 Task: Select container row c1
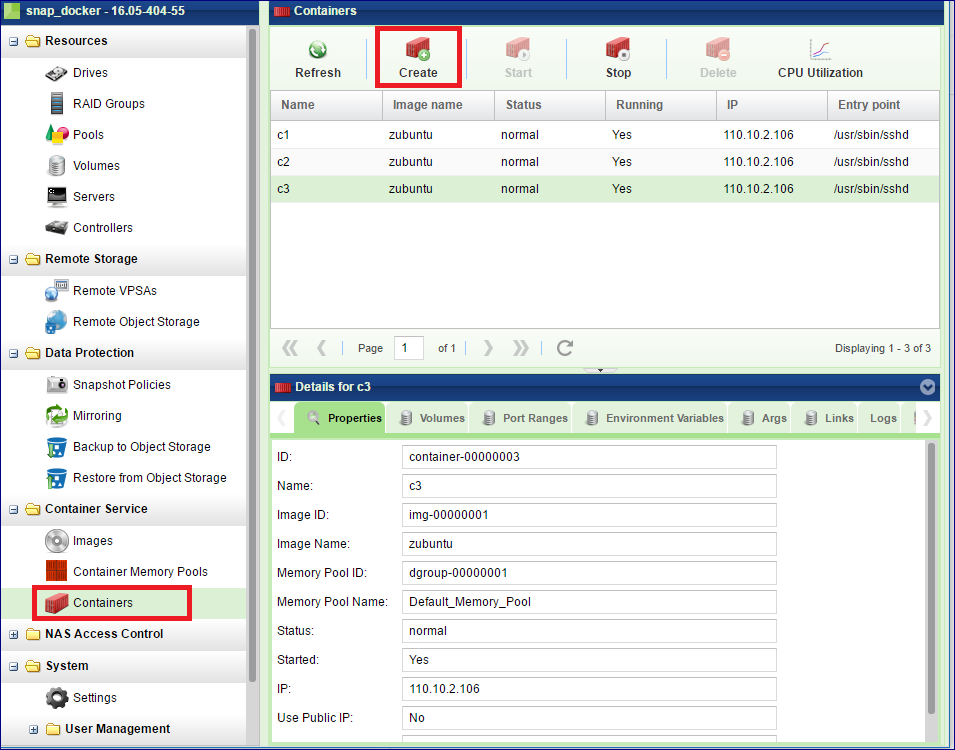[x=605, y=135]
